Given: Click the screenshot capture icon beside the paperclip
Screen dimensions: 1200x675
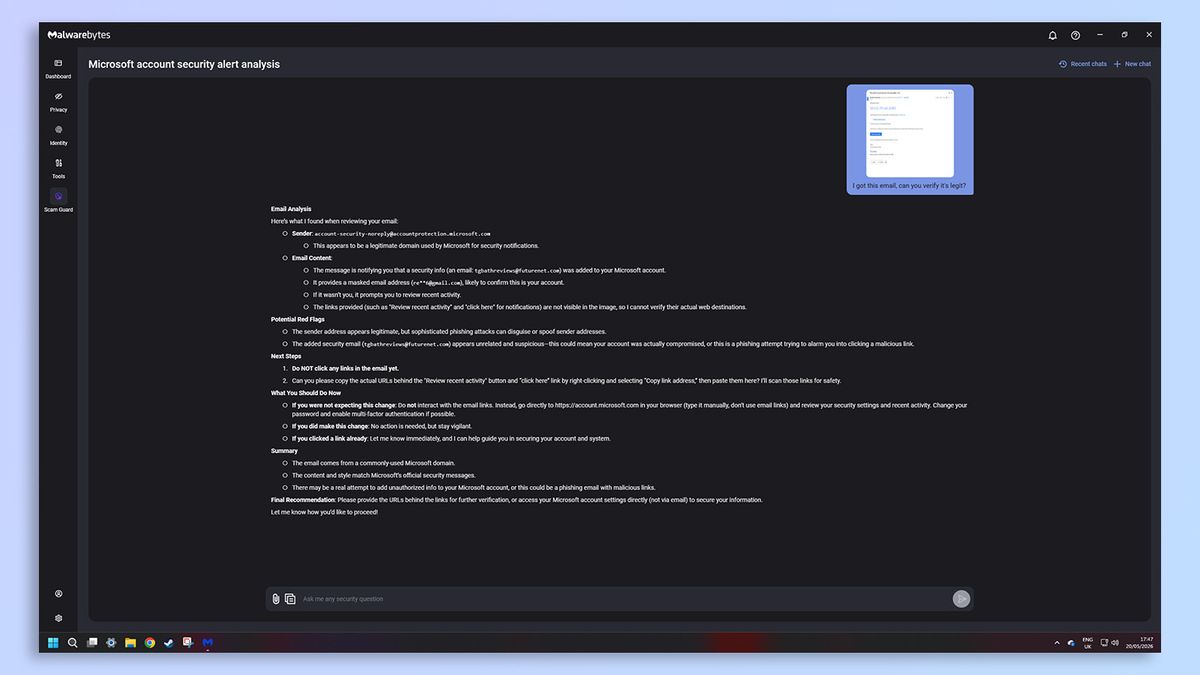Looking at the screenshot, I should (290, 599).
